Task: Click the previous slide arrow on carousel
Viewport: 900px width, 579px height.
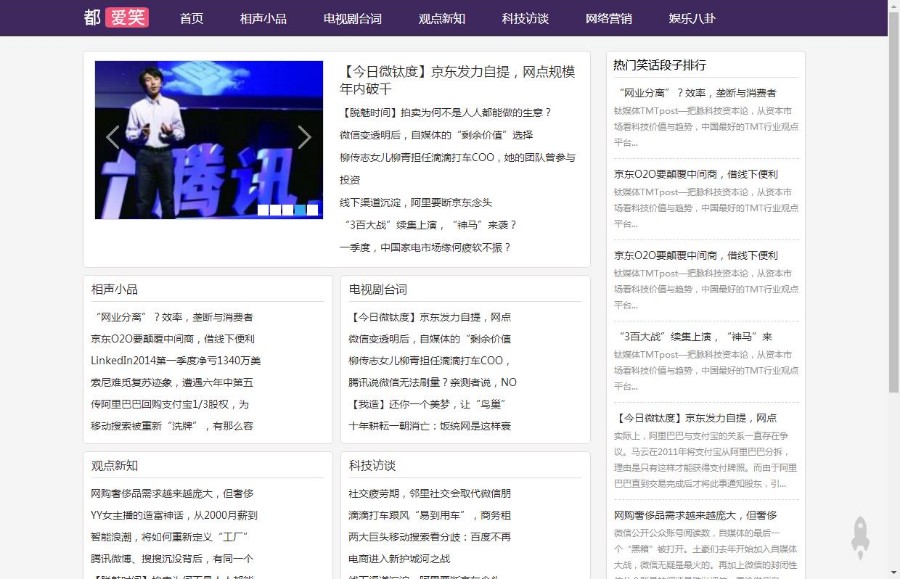Action: coord(113,138)
